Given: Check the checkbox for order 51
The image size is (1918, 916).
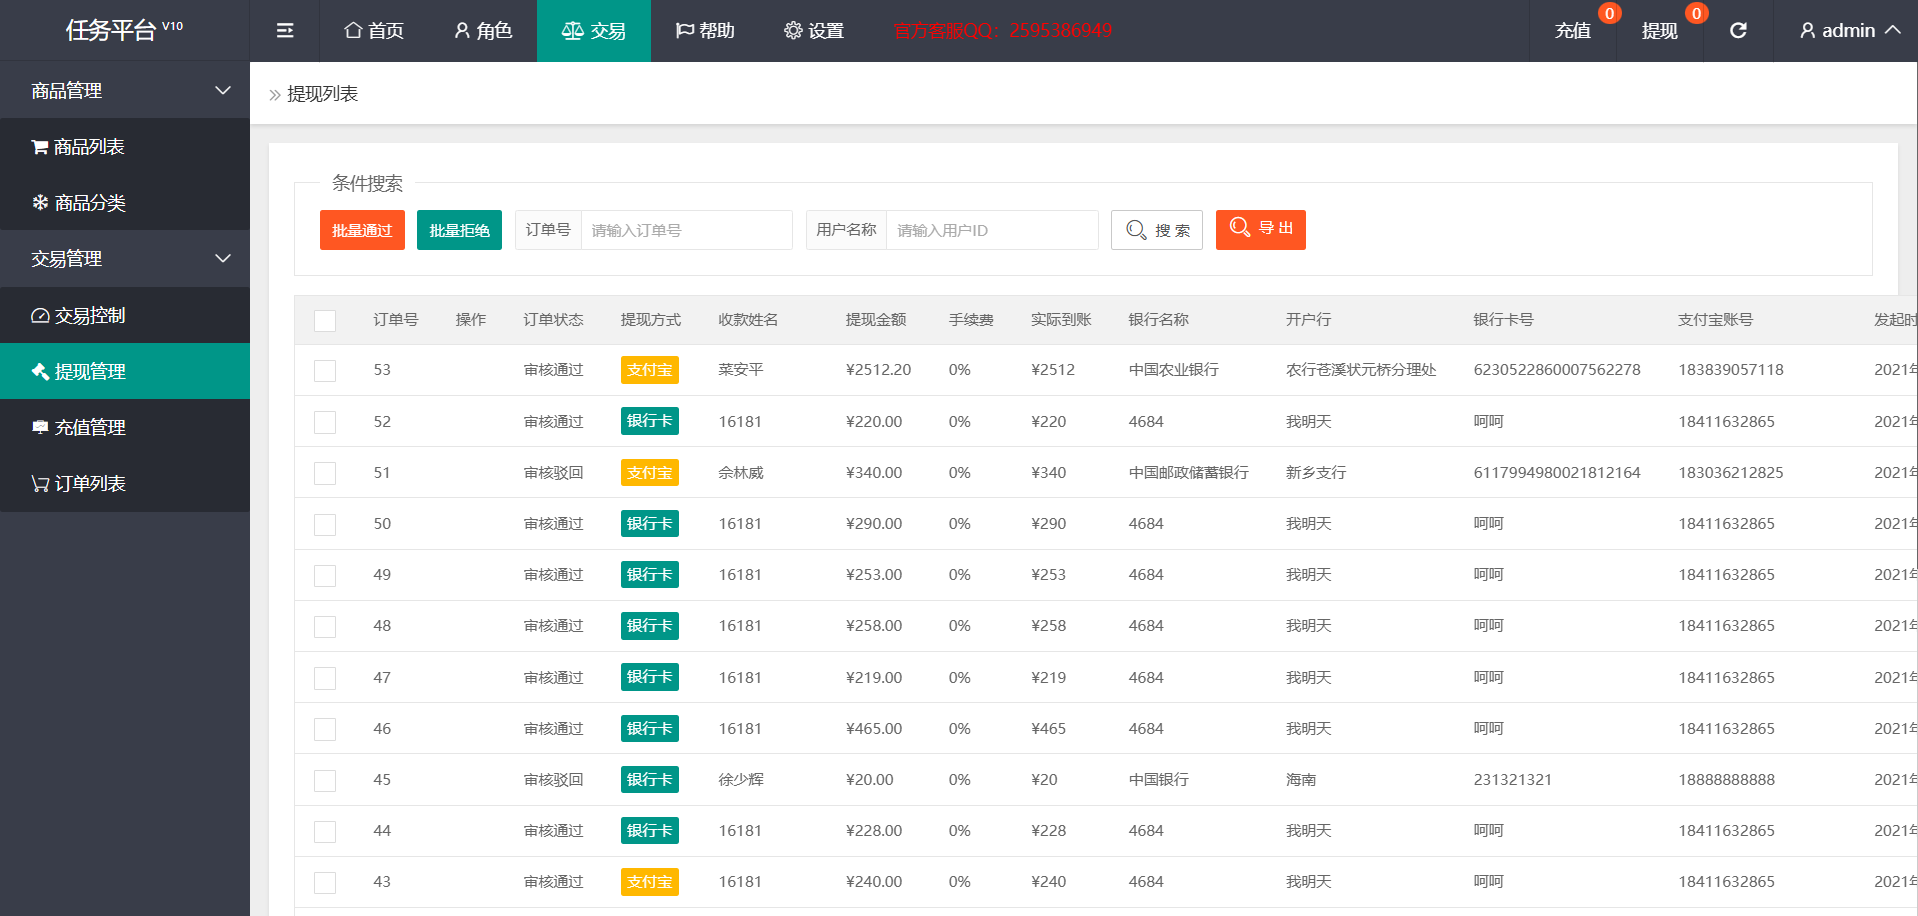Looking at the screenshot, I should [x=325, y=473].
